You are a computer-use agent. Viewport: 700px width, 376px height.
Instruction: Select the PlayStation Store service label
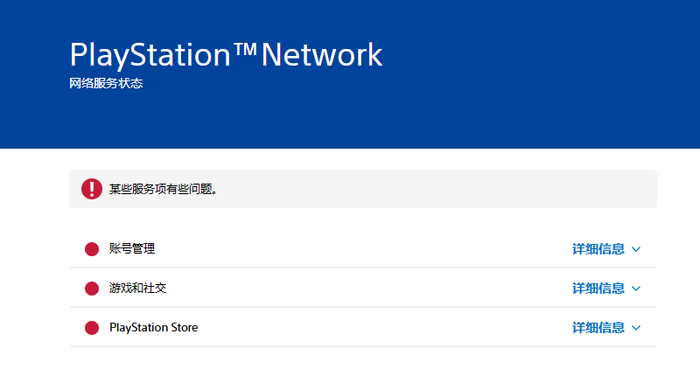click(x=154, y=327)
